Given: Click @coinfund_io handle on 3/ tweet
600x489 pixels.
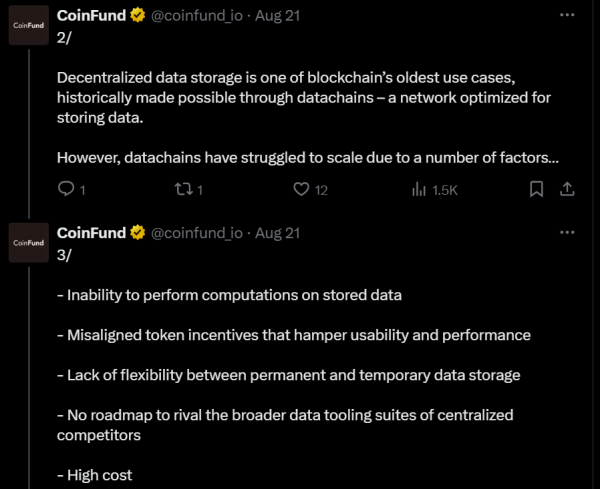Looking at the screenshot, I should (x=197, y=233).
